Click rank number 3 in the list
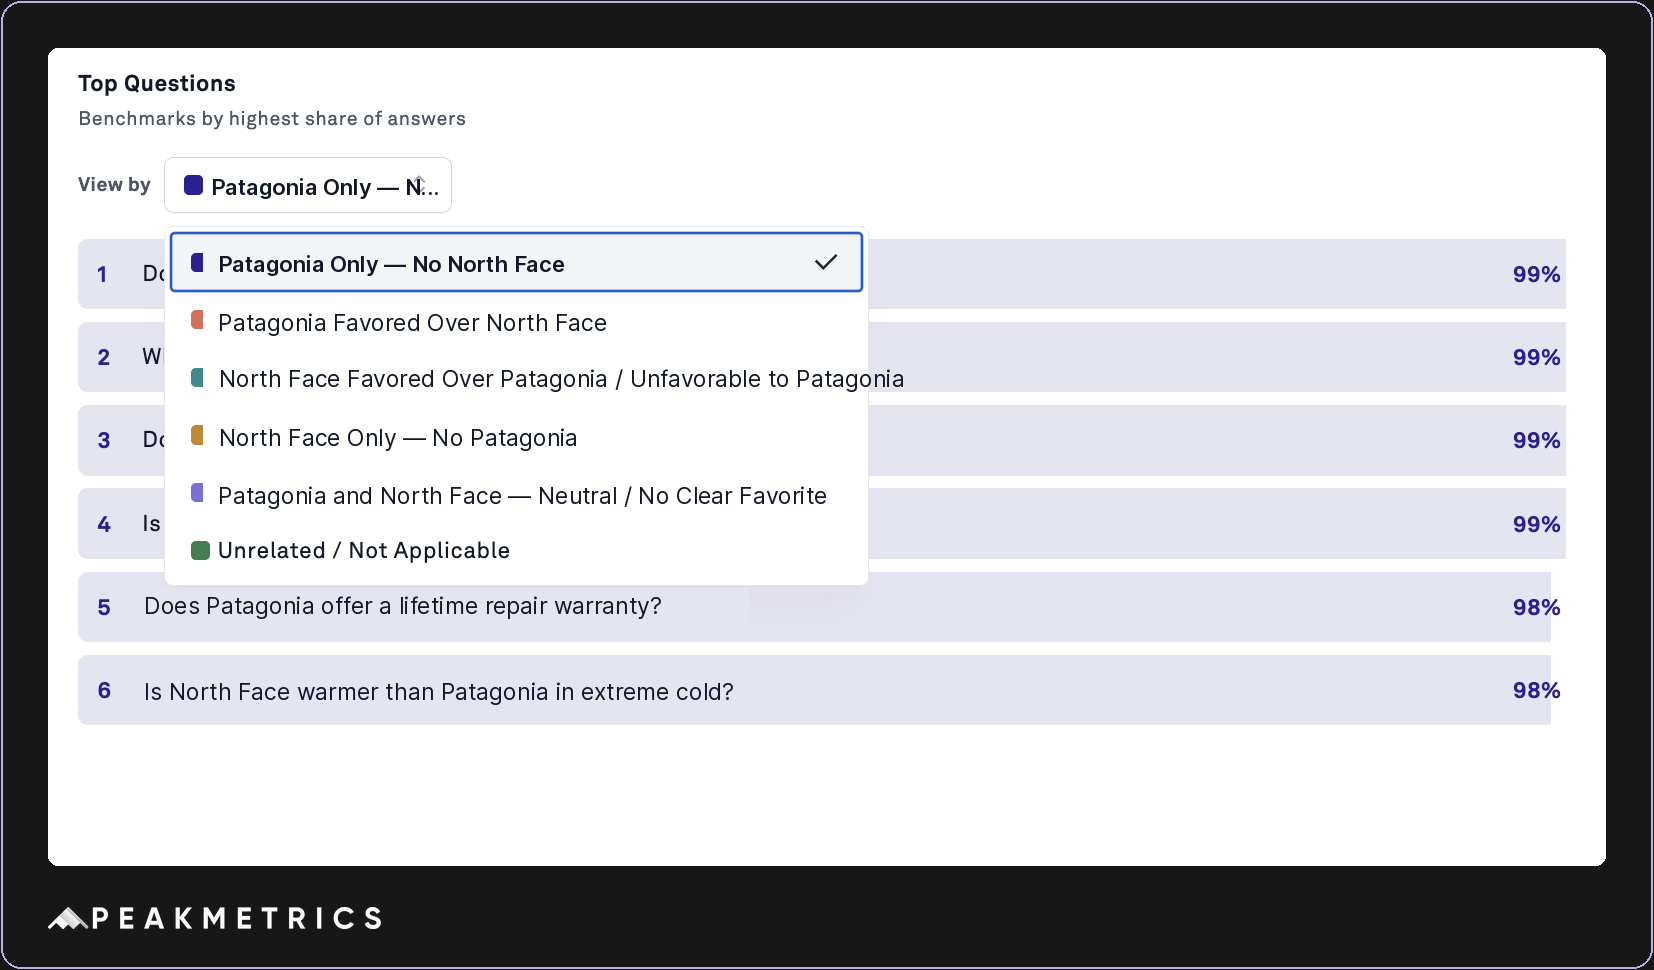 pyautogui.click(x=103, y=440)
